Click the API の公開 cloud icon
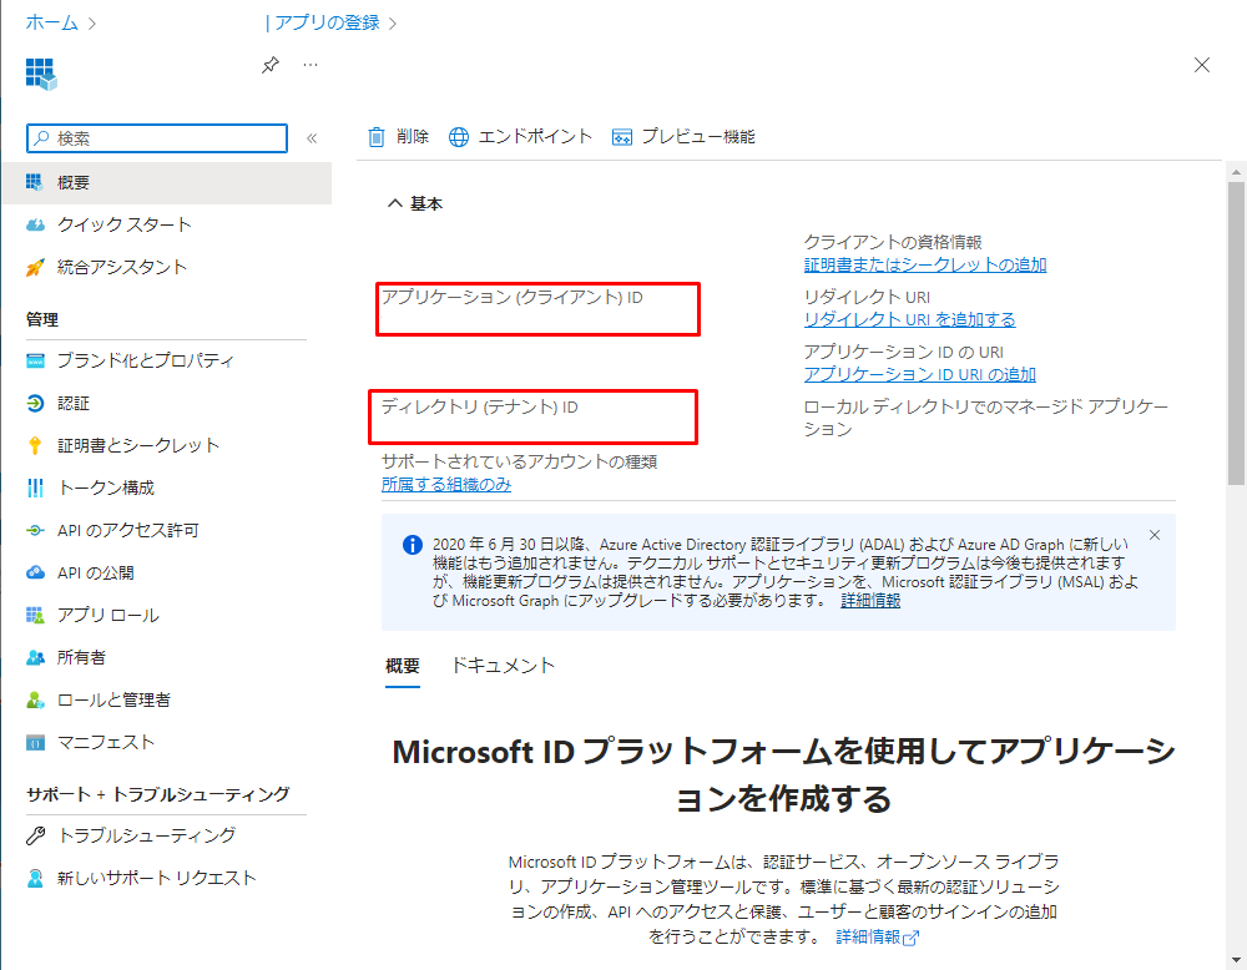 35,572
